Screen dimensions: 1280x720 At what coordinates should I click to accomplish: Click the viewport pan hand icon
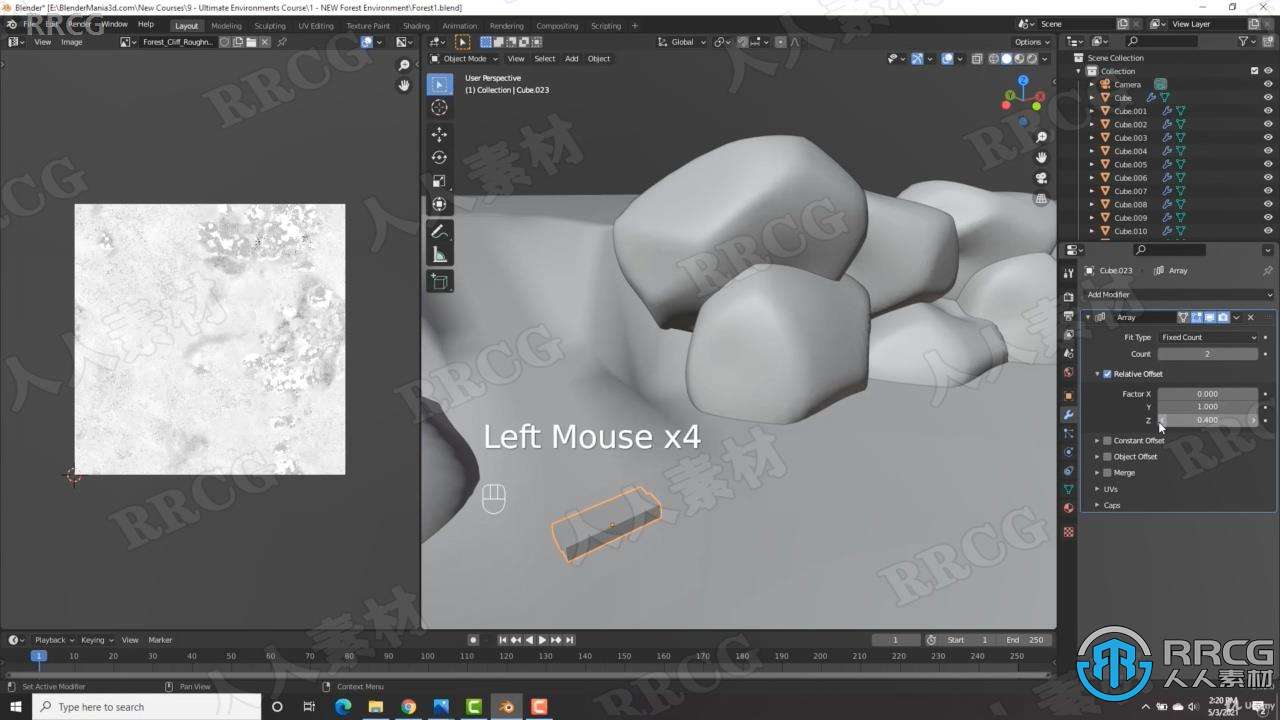tap(1041, 158)
